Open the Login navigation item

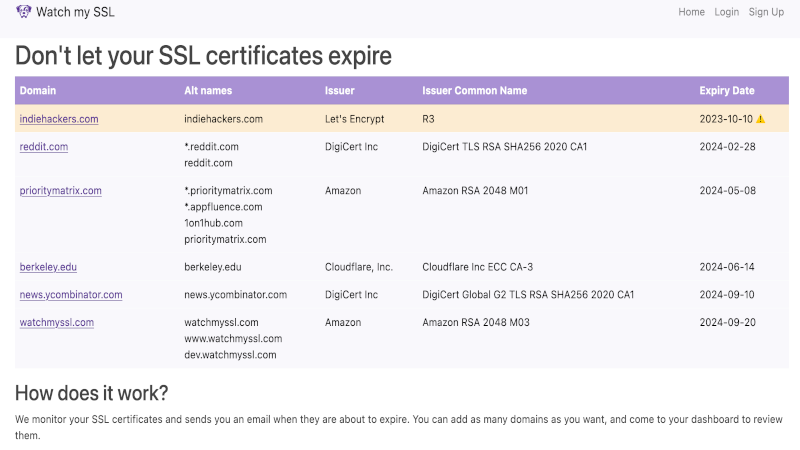(x=727, y=12)
